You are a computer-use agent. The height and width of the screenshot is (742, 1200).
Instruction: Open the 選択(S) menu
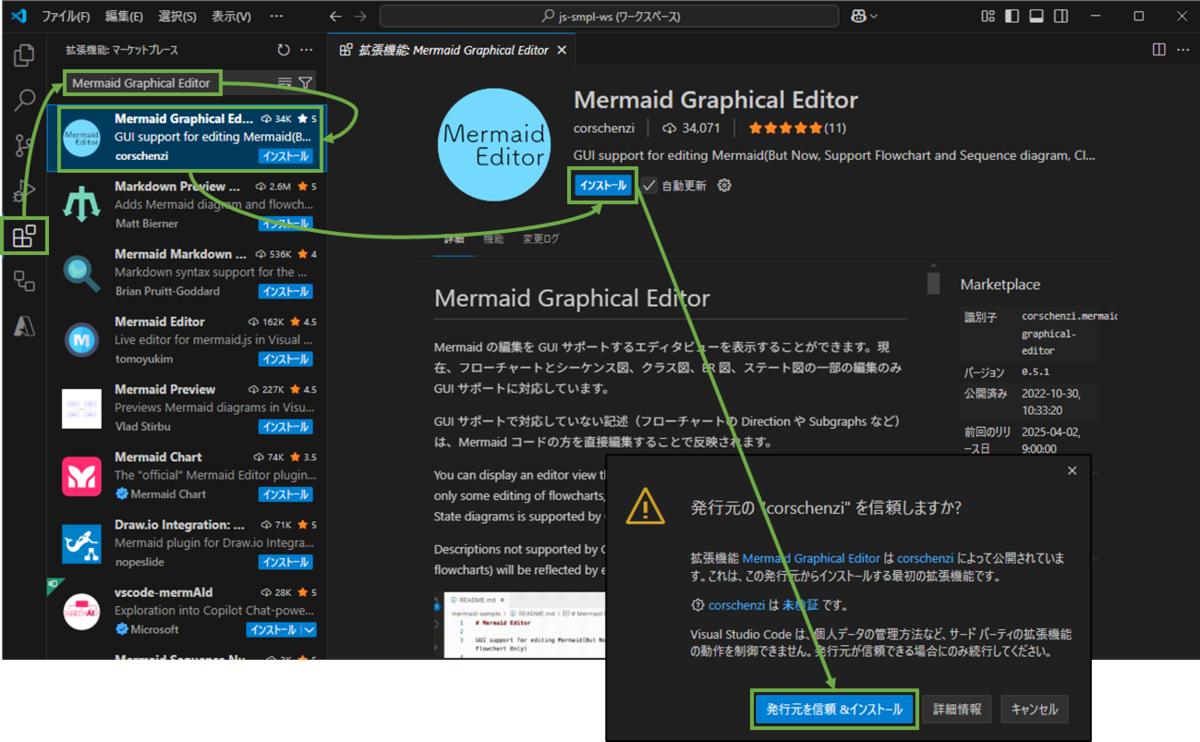179,16
